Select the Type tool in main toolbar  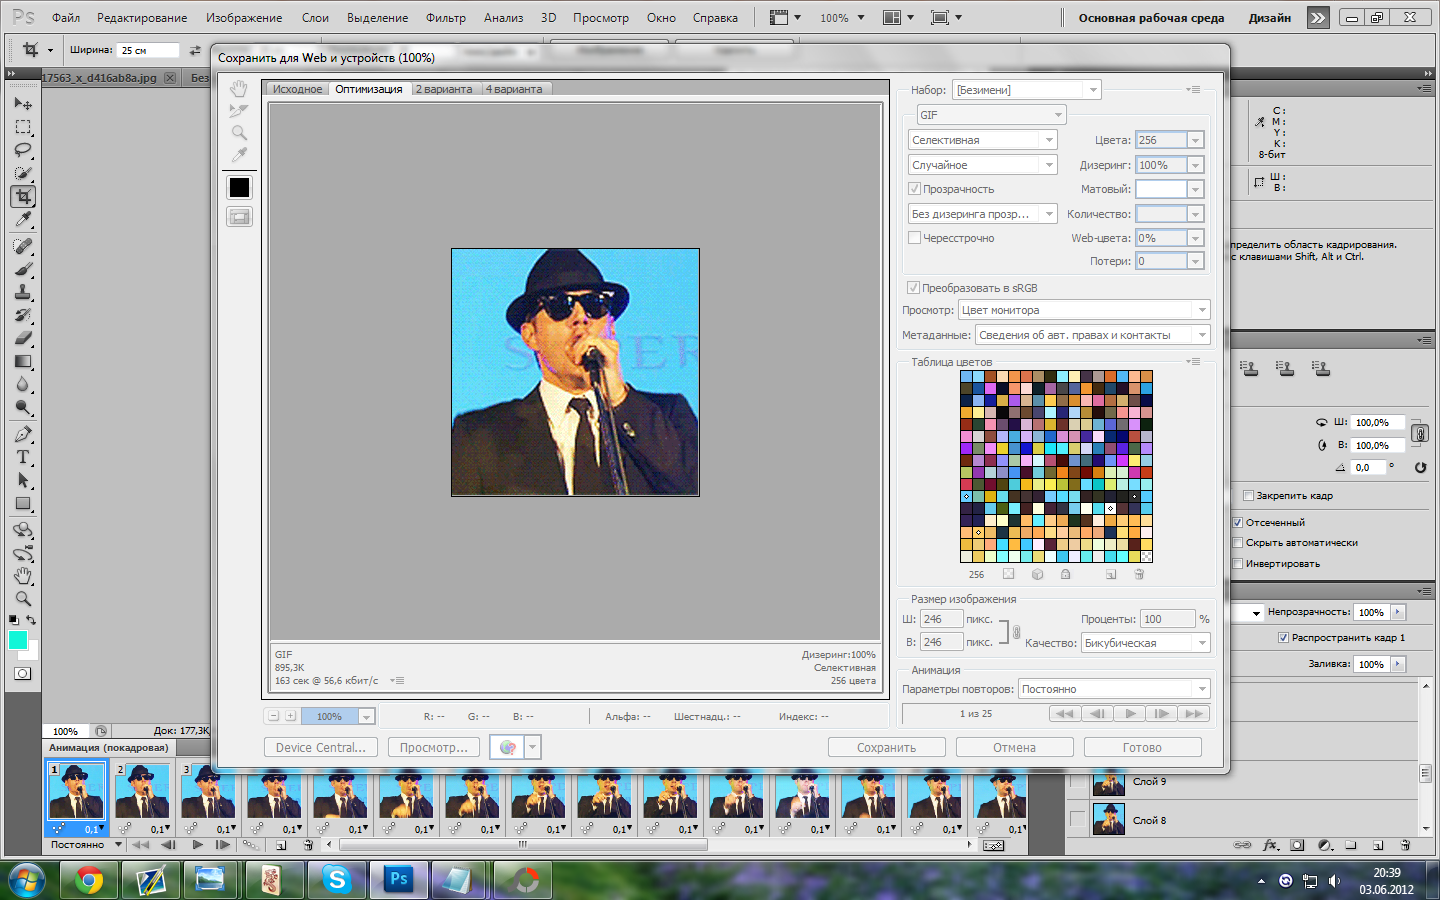coord(23,457)
